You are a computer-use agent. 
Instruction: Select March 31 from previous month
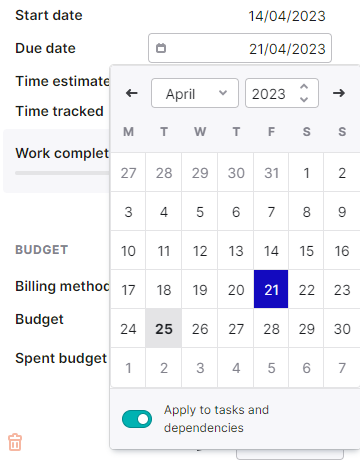271,172
